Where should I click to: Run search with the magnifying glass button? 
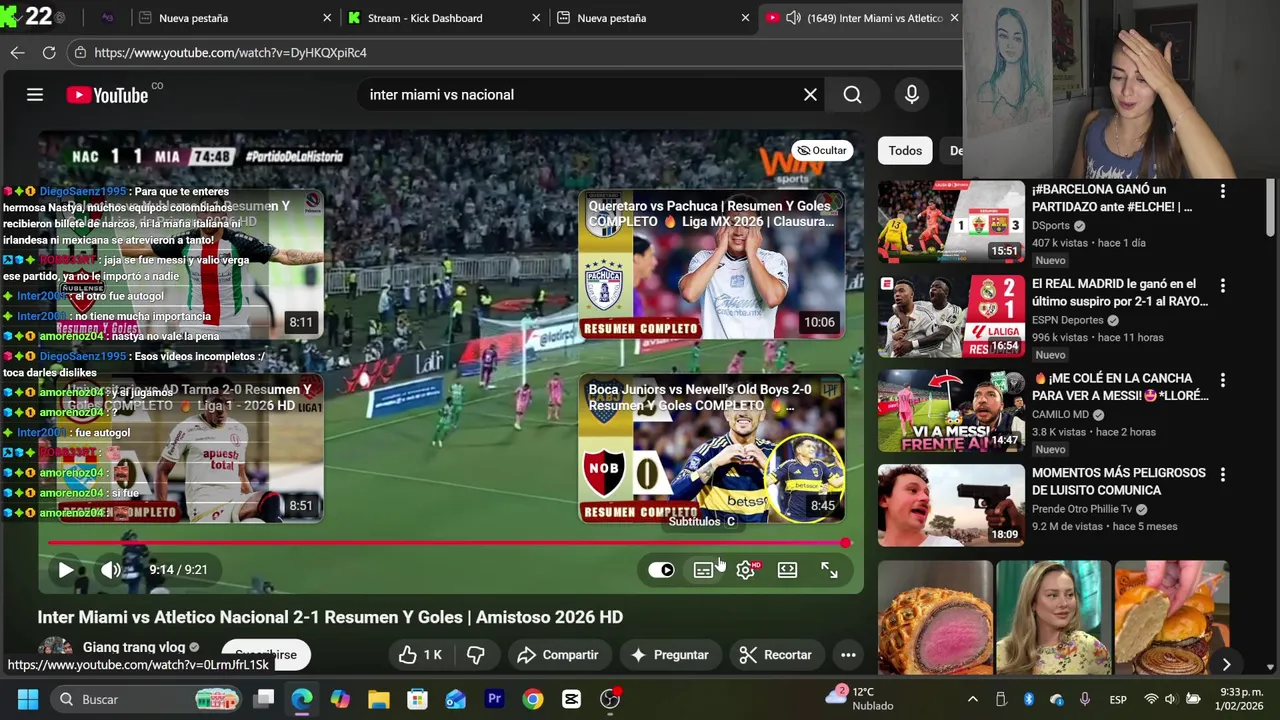click(852, 95)
